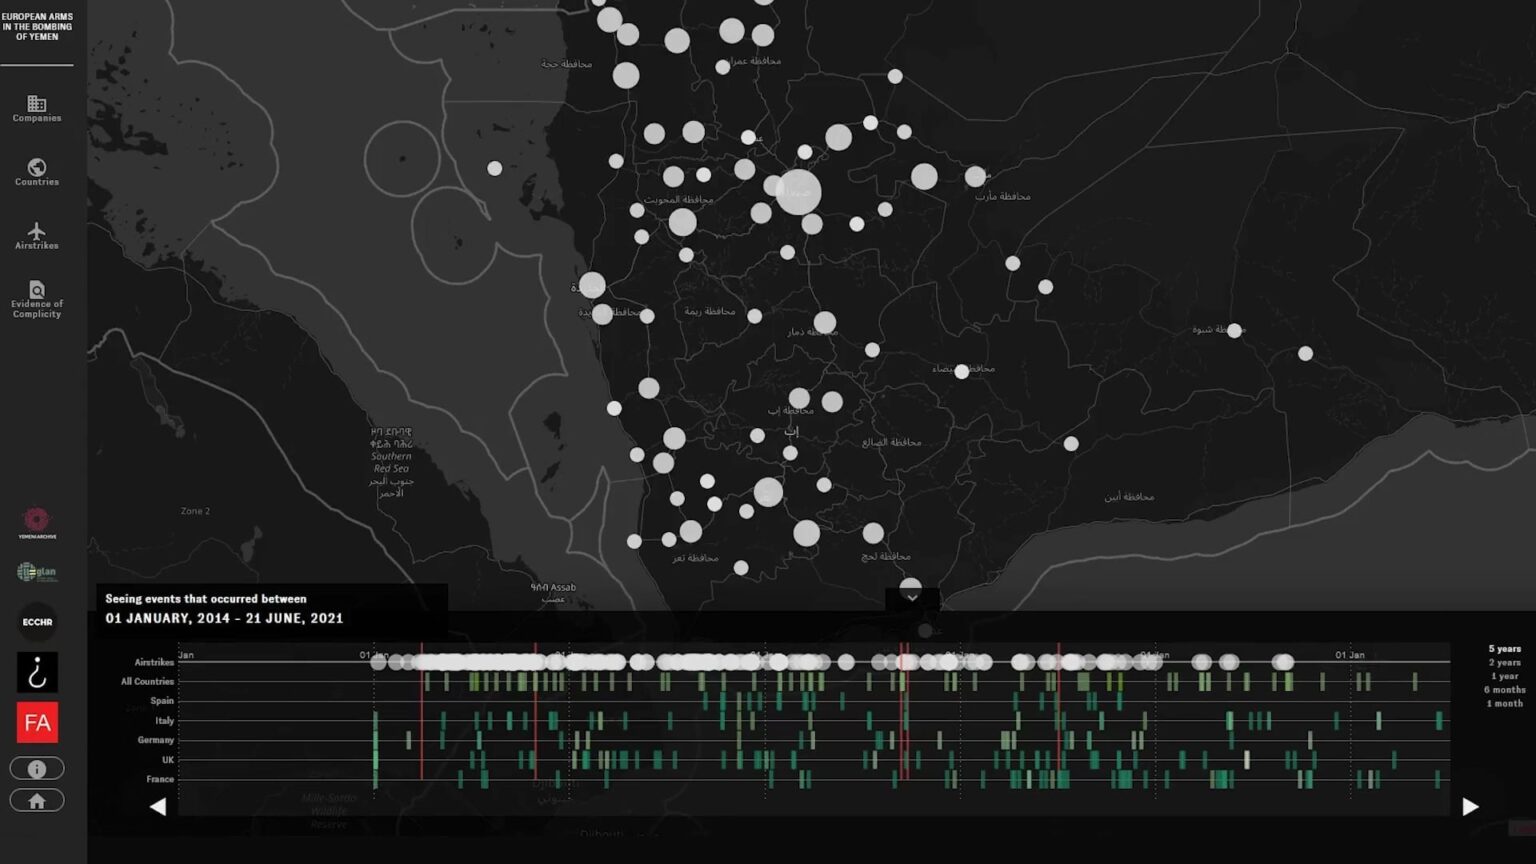Click the hook logo icon

pos(37,673)
